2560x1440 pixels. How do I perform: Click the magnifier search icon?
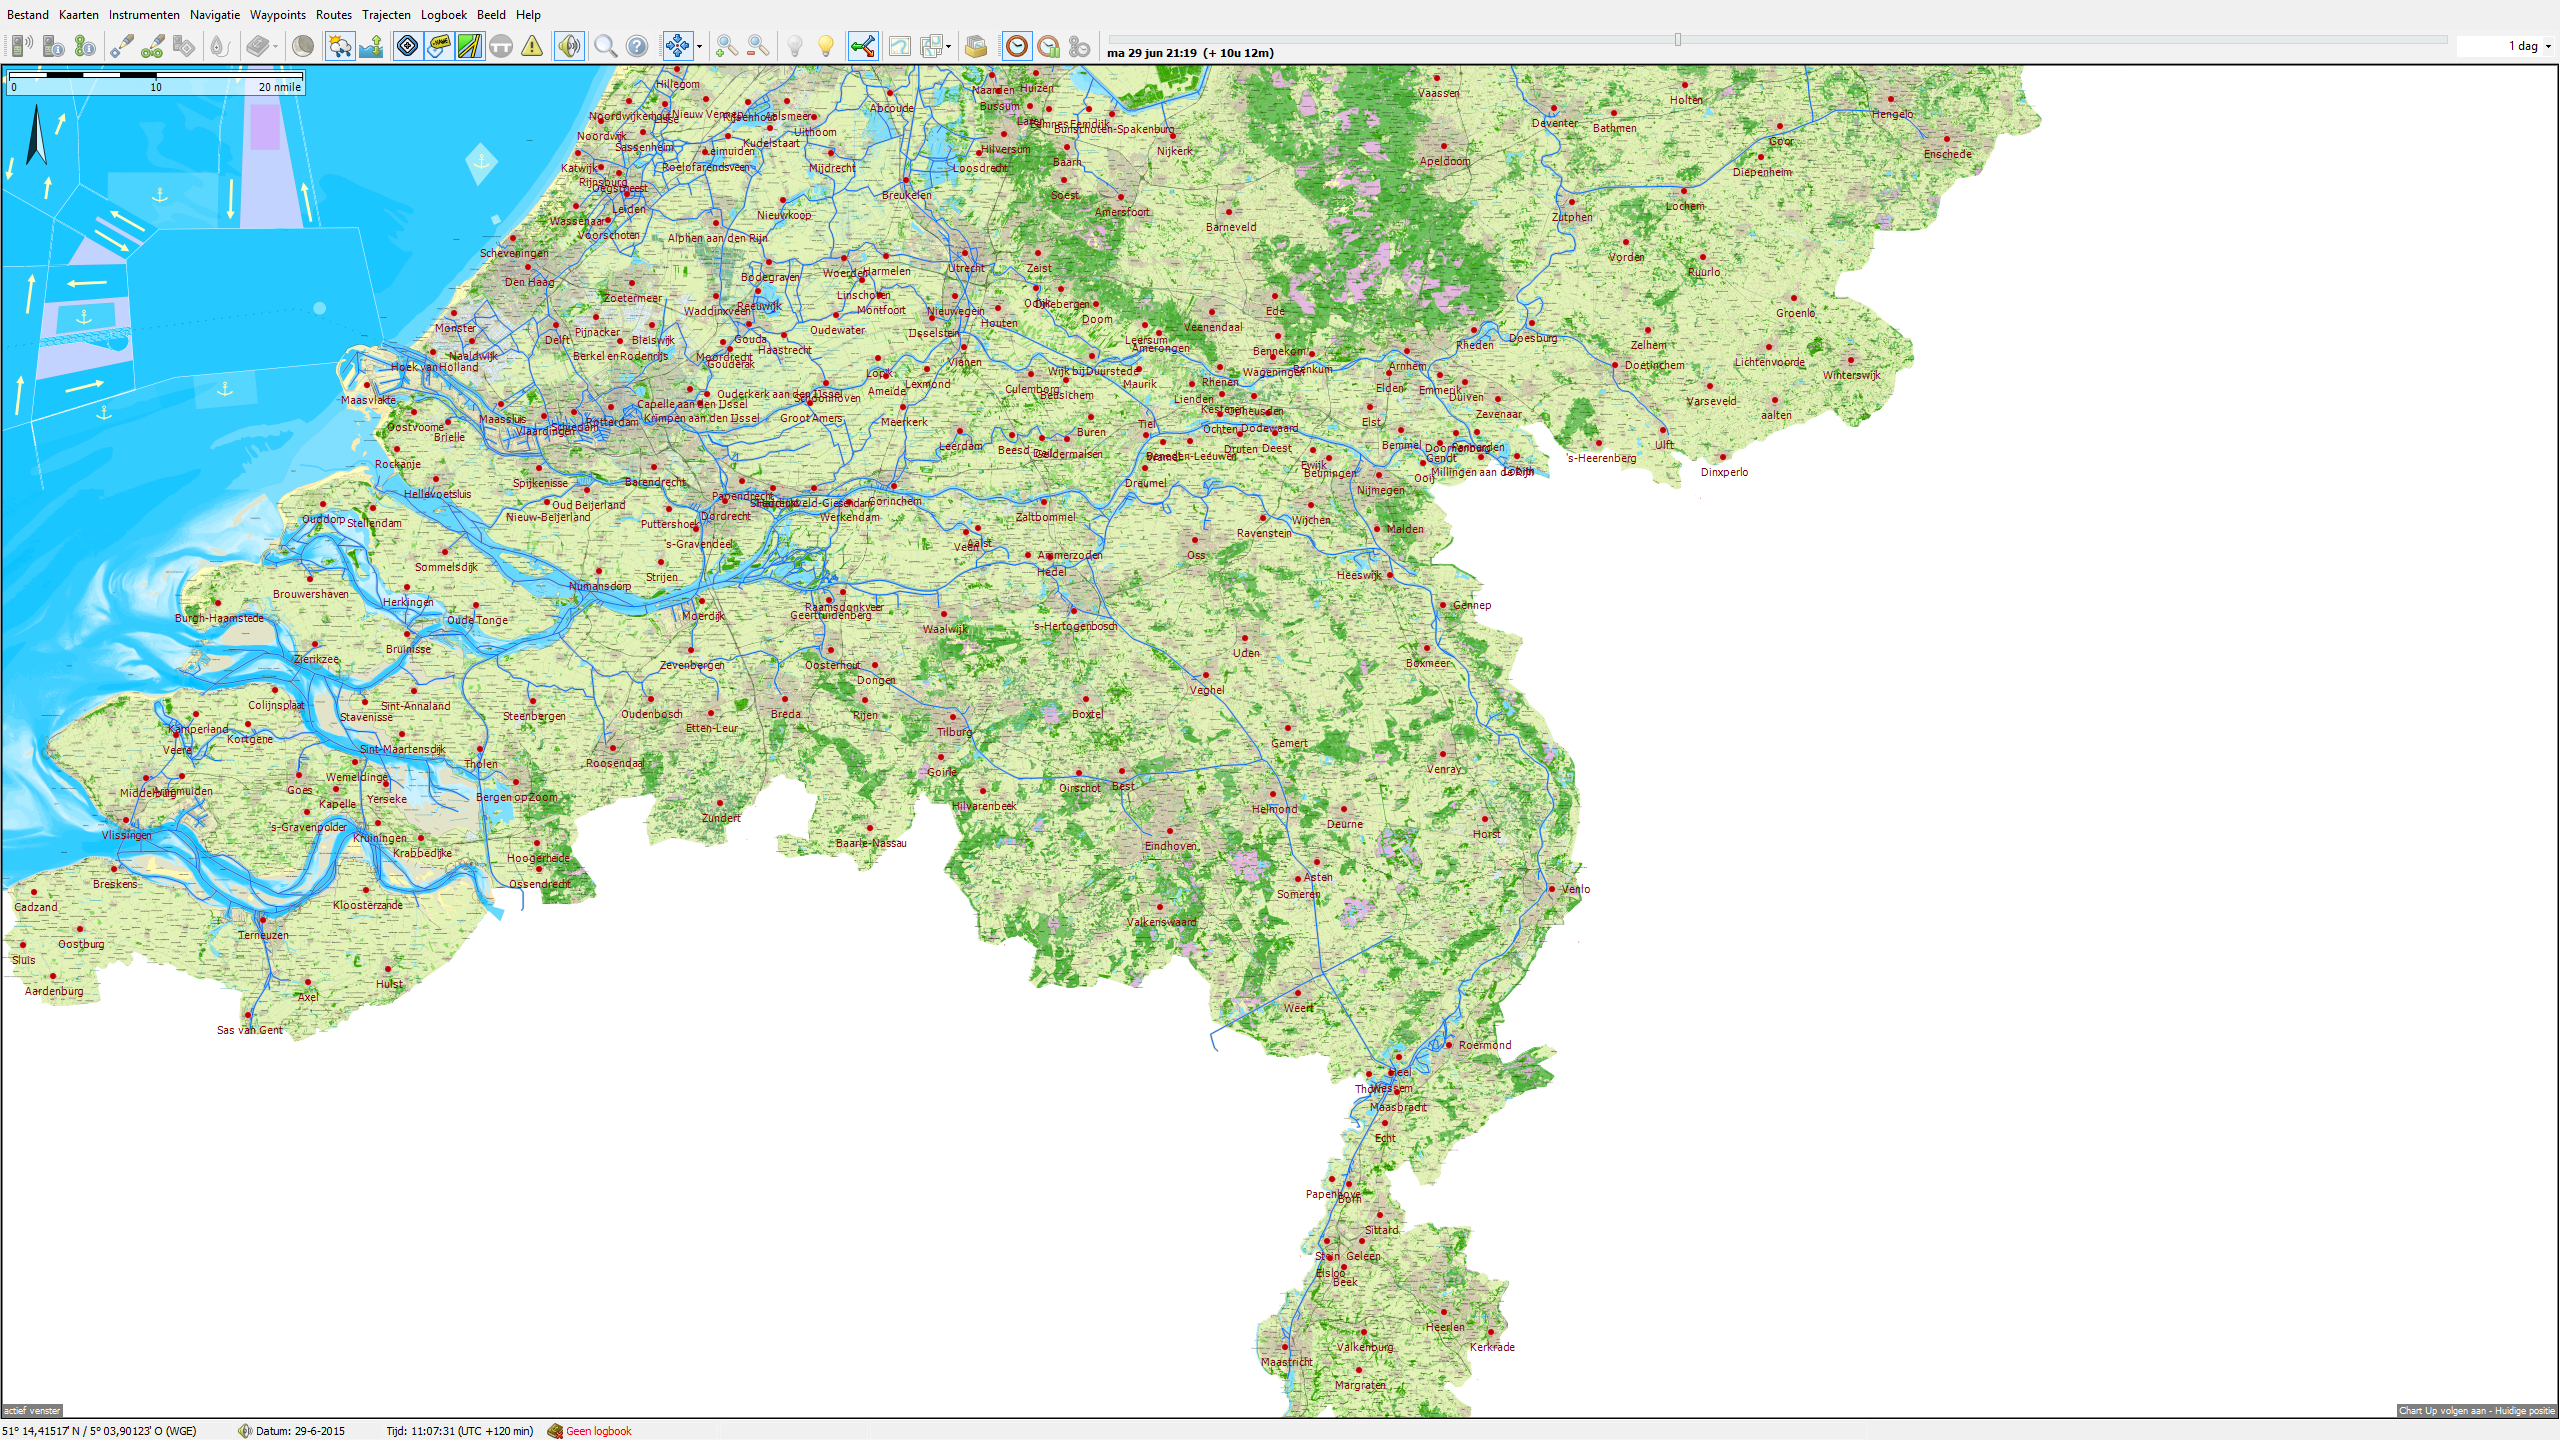click(606, 46)
